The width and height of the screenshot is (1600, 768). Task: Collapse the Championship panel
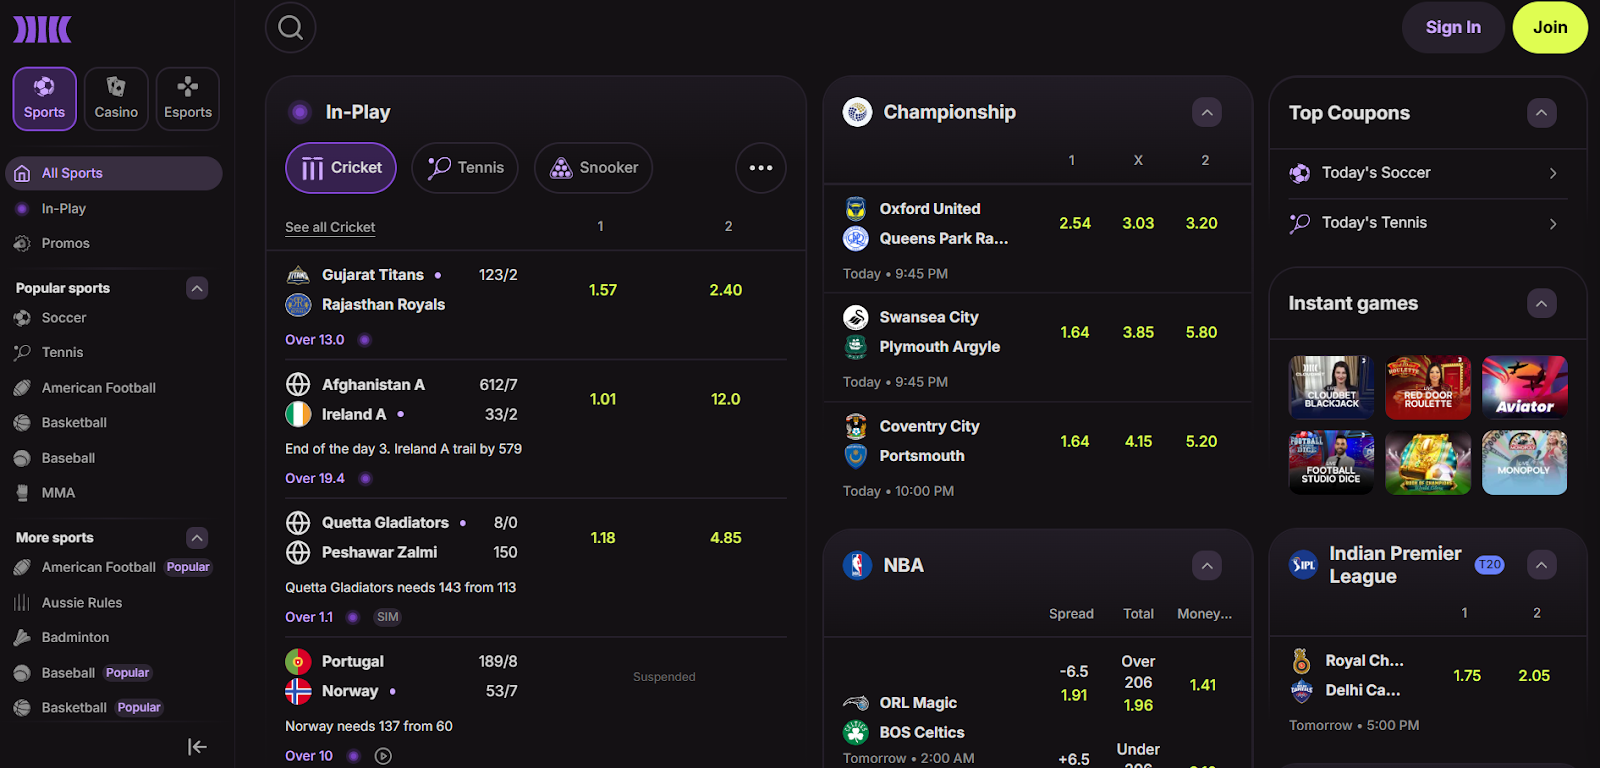(1207, 112)
